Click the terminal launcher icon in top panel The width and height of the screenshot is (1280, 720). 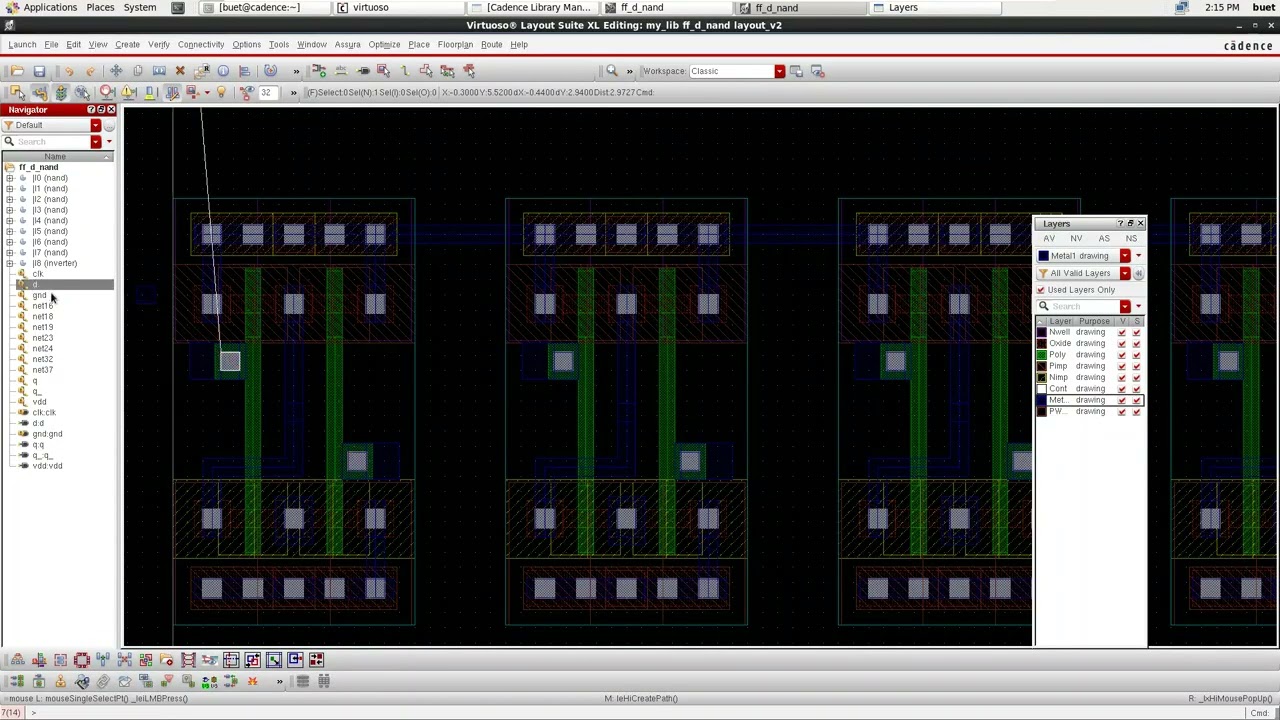(x=178, y=7)
